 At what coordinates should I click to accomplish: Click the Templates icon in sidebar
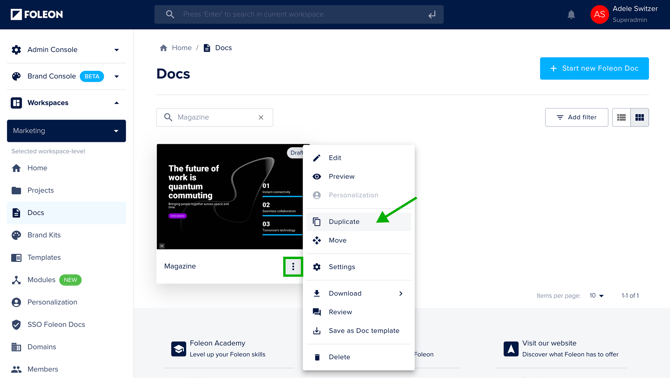coord(16,257)
